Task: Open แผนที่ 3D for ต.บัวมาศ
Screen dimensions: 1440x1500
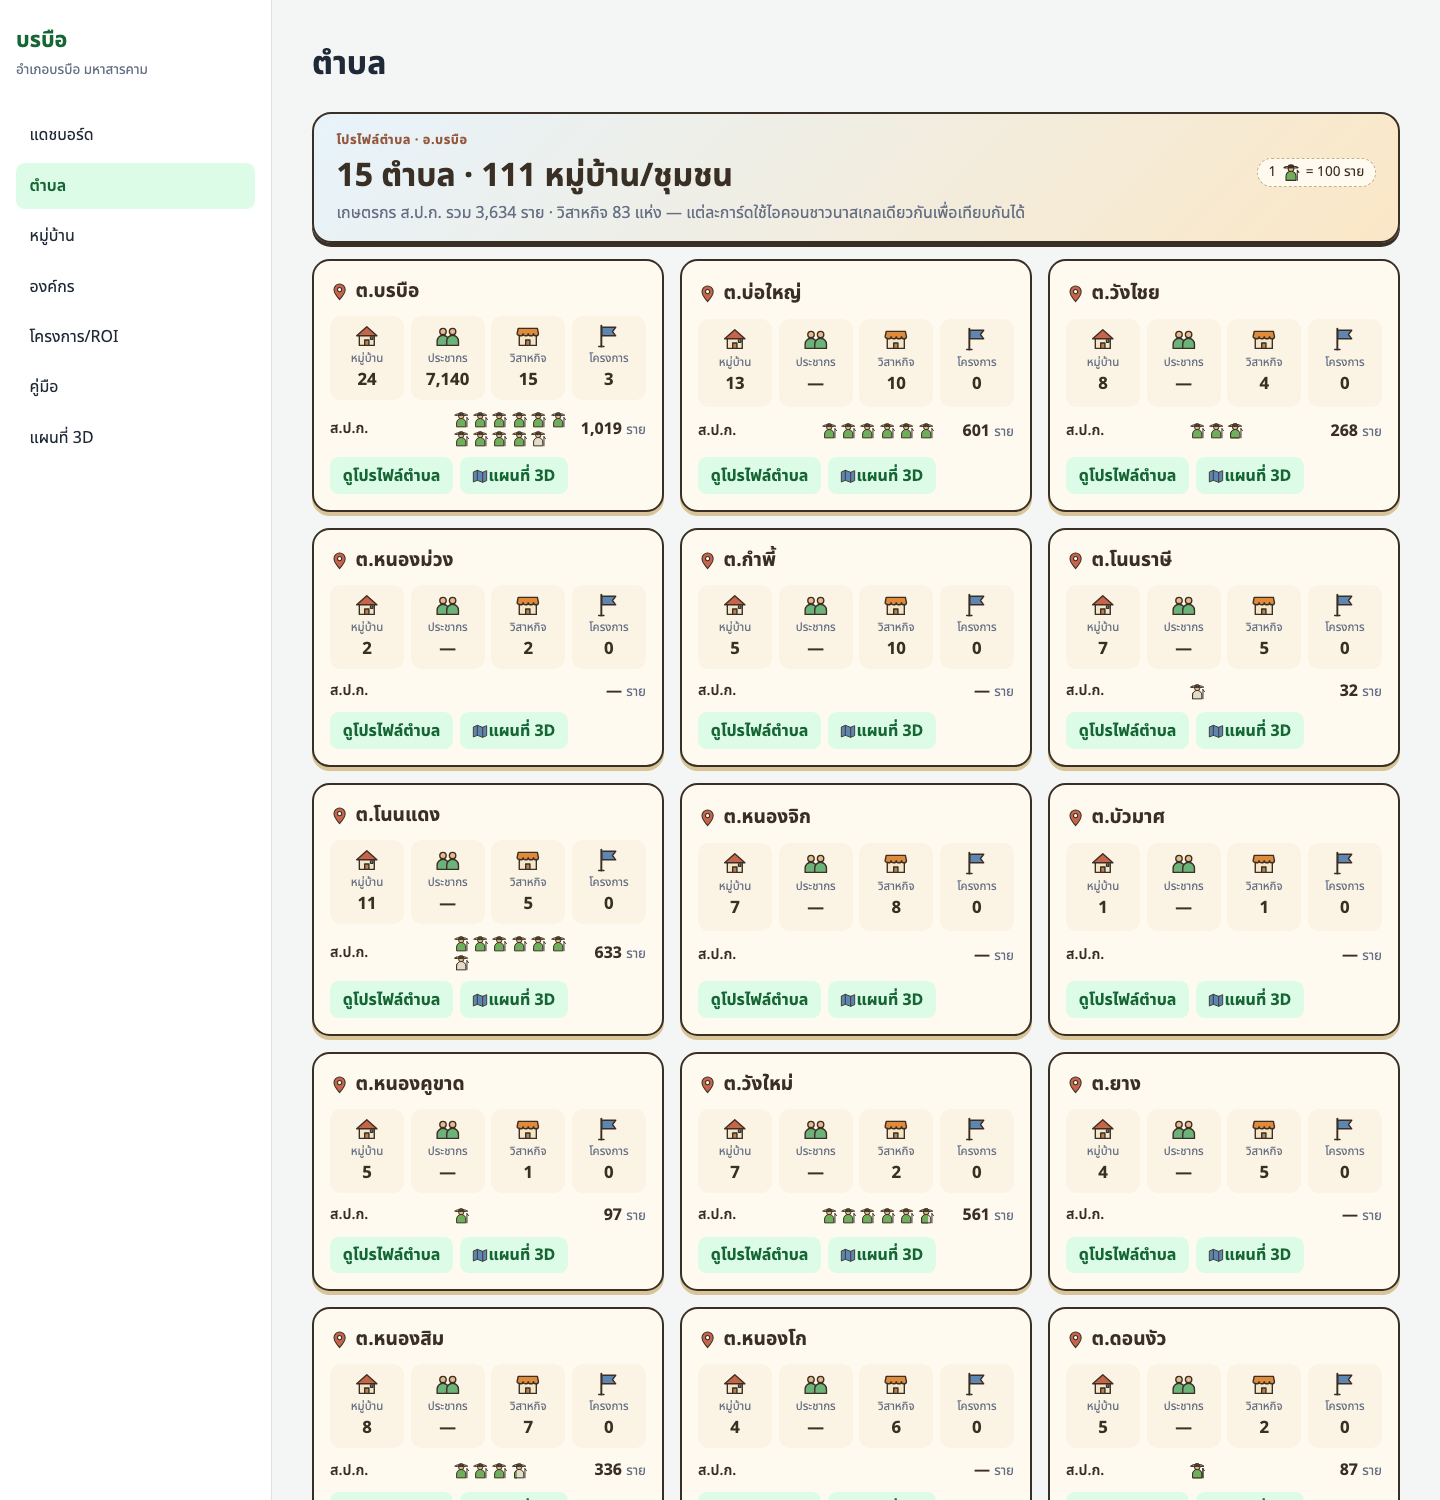Action: [x=1250, y=999]
